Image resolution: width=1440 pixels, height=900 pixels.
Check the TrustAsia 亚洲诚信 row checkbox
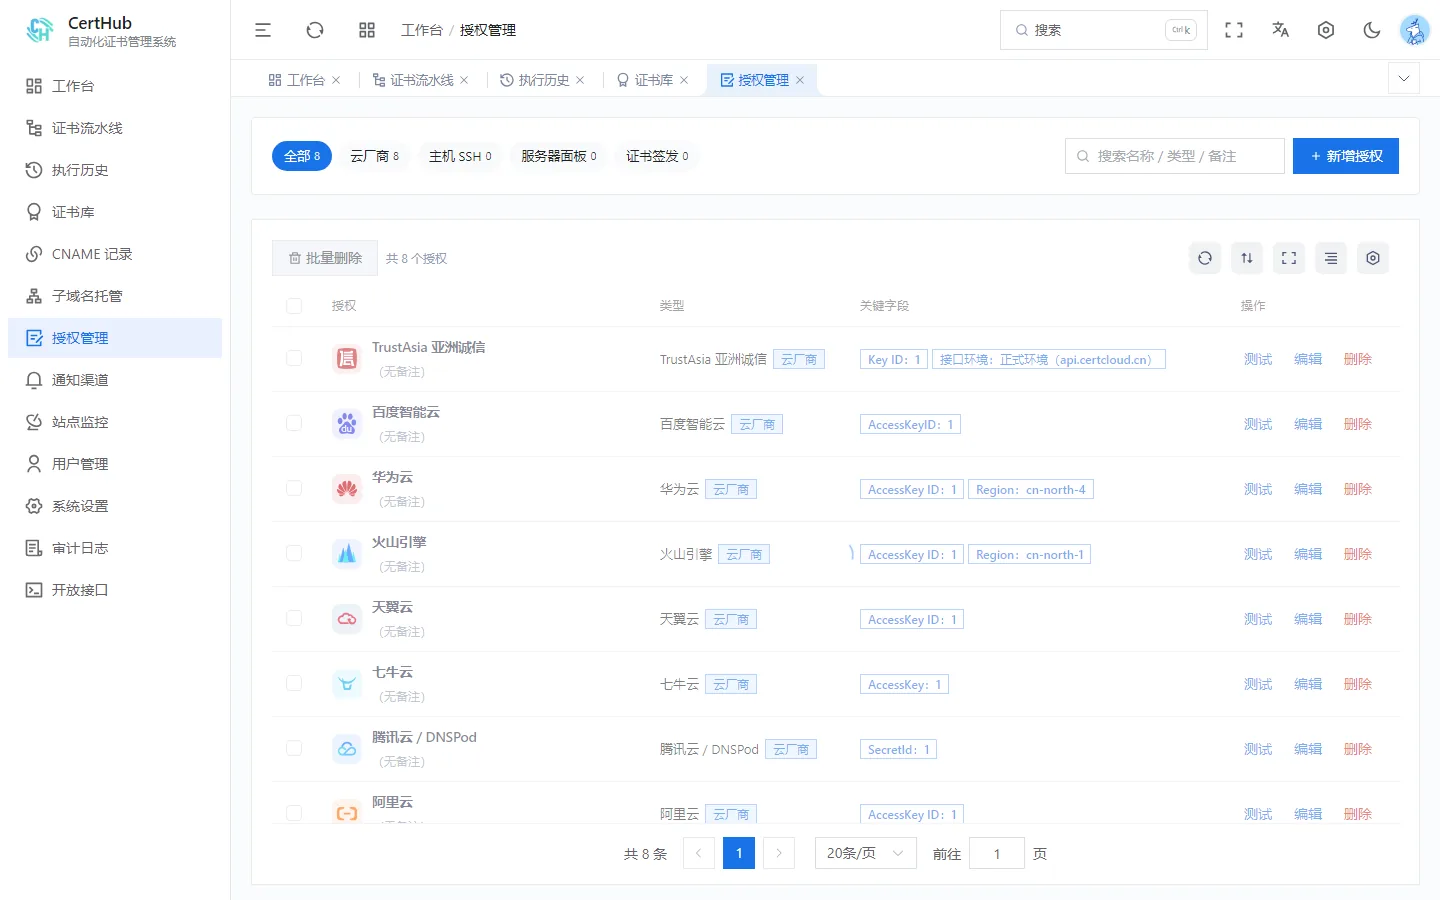[294, 358]
